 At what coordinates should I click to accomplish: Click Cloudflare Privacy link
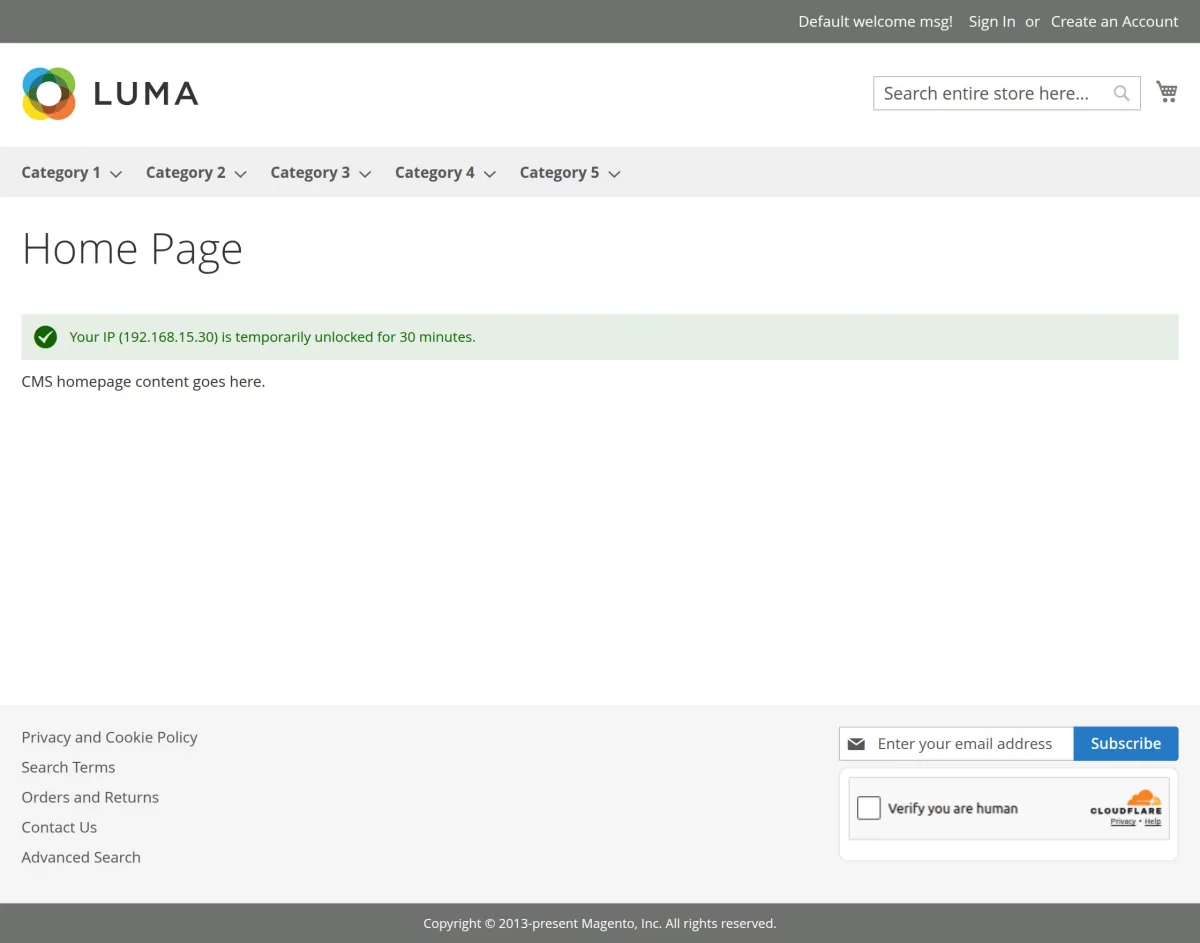1123,822
